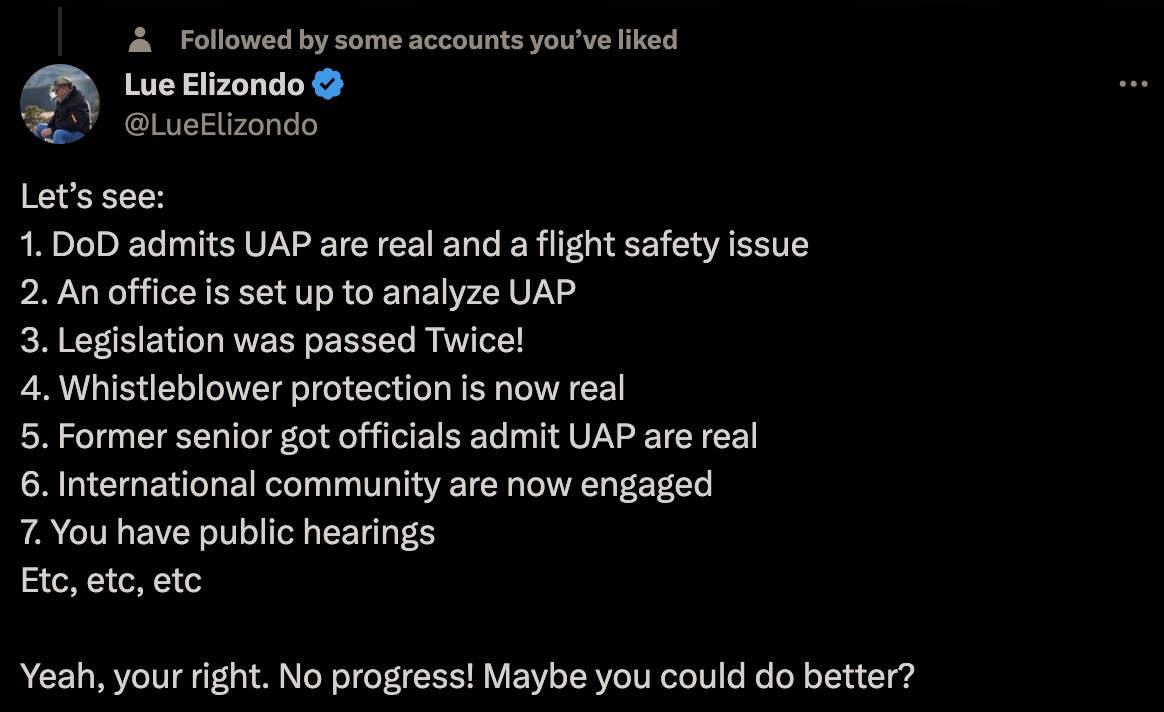Viewport: 1164px width, 712px height.
Task: Open the @LueElizondo handle link
Action: click(221, 124)
